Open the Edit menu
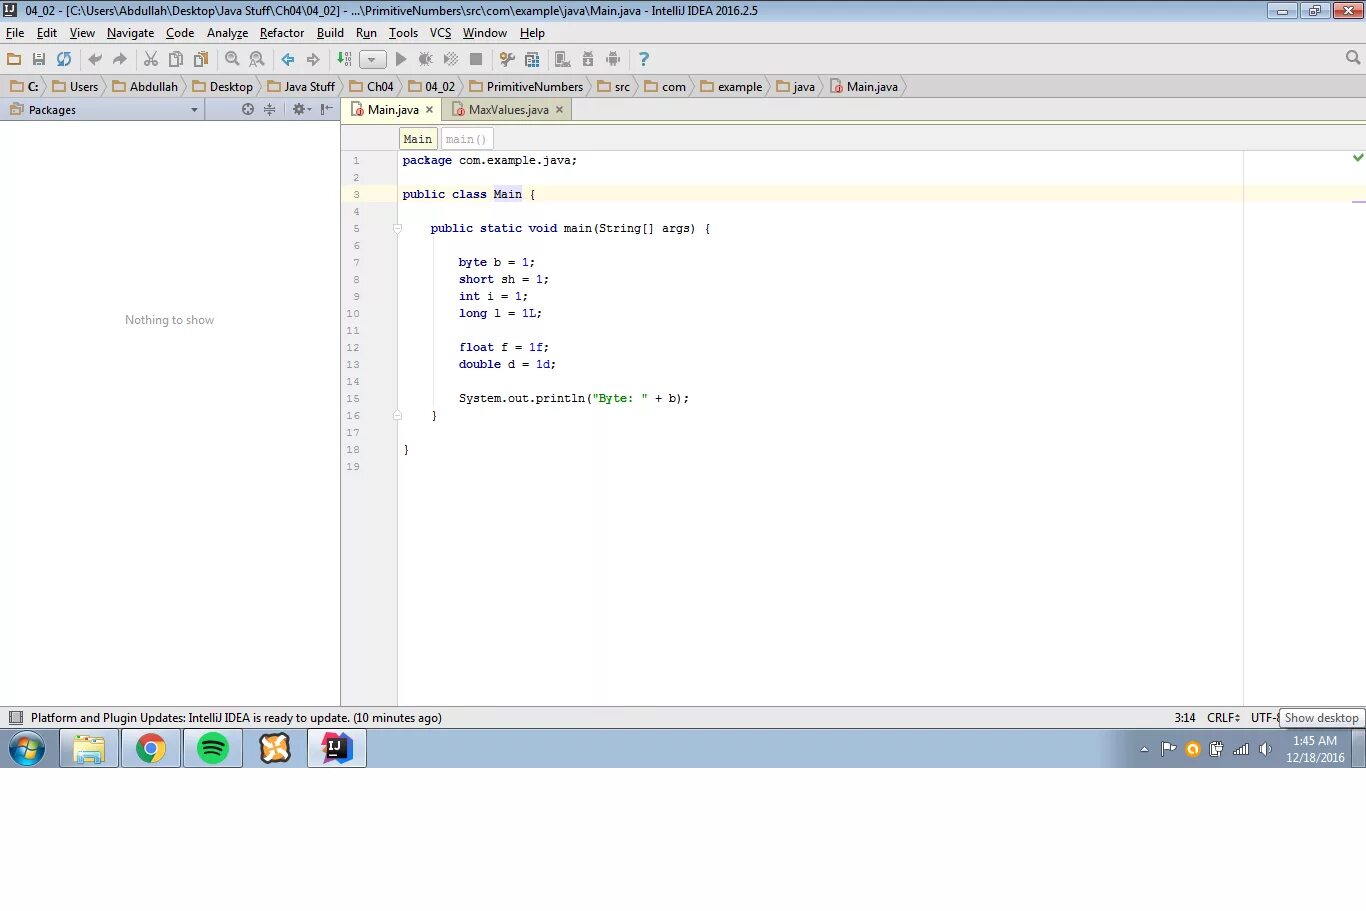1366x911 pixels. click(x=47, y=33)
